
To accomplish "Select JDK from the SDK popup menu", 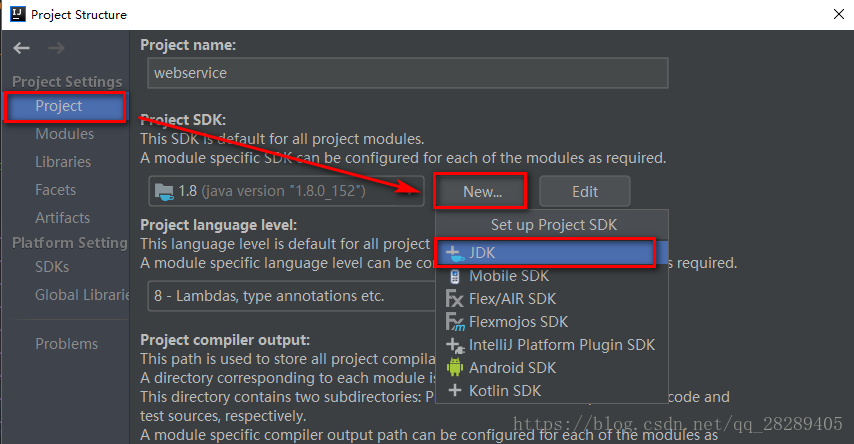I will [x=545, y=253].
